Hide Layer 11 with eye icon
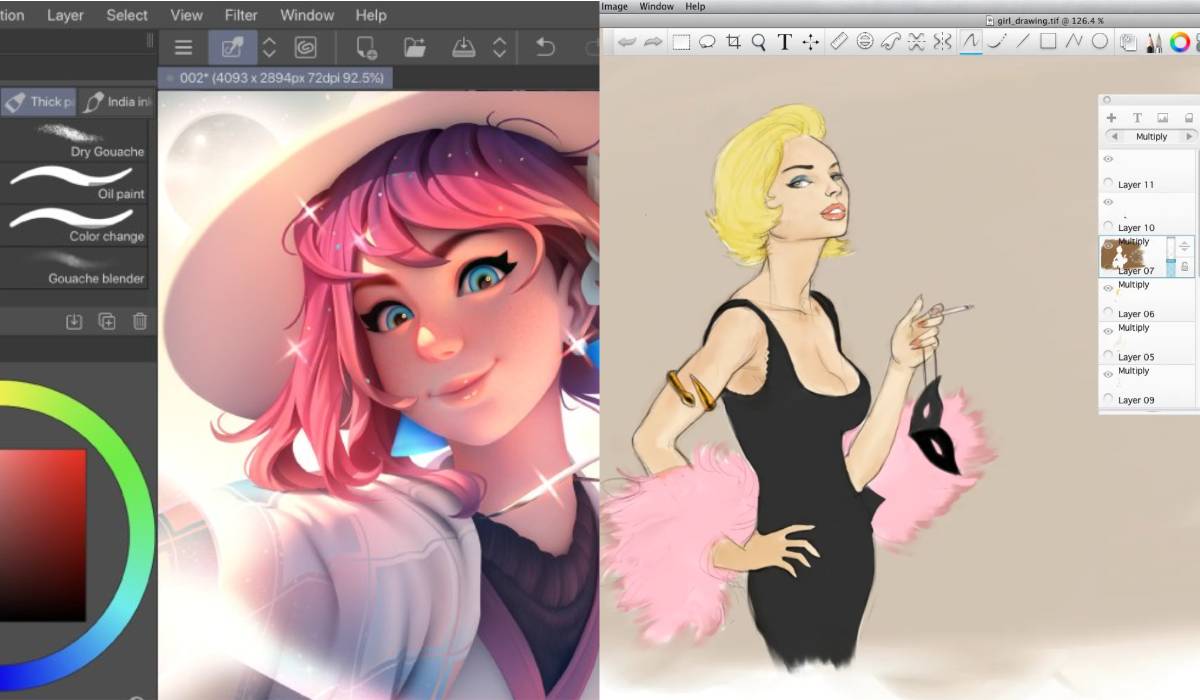Screen dimensions: 1200x700 pos(1108,160)
